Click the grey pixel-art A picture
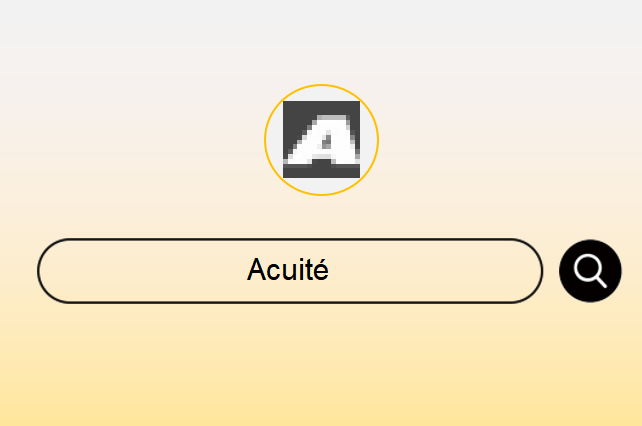Screen dimensions: 642x426 (321, 139)
